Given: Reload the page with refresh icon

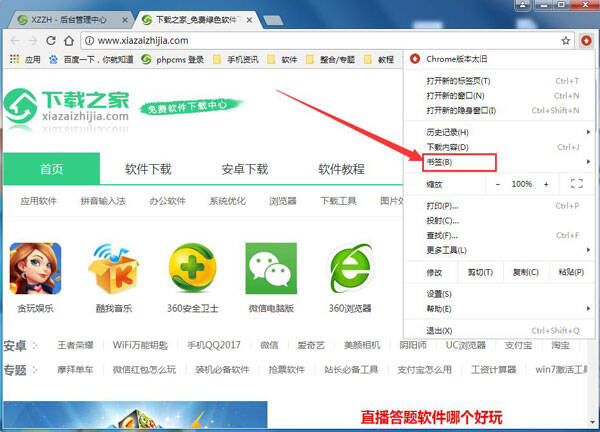Looking at the screenshot, I should click(51, 41).
